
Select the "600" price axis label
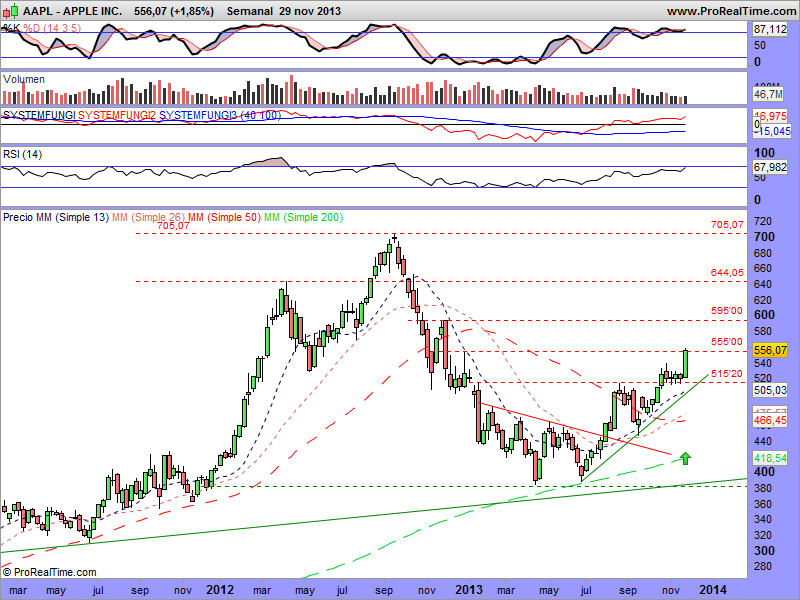[764, 315]
